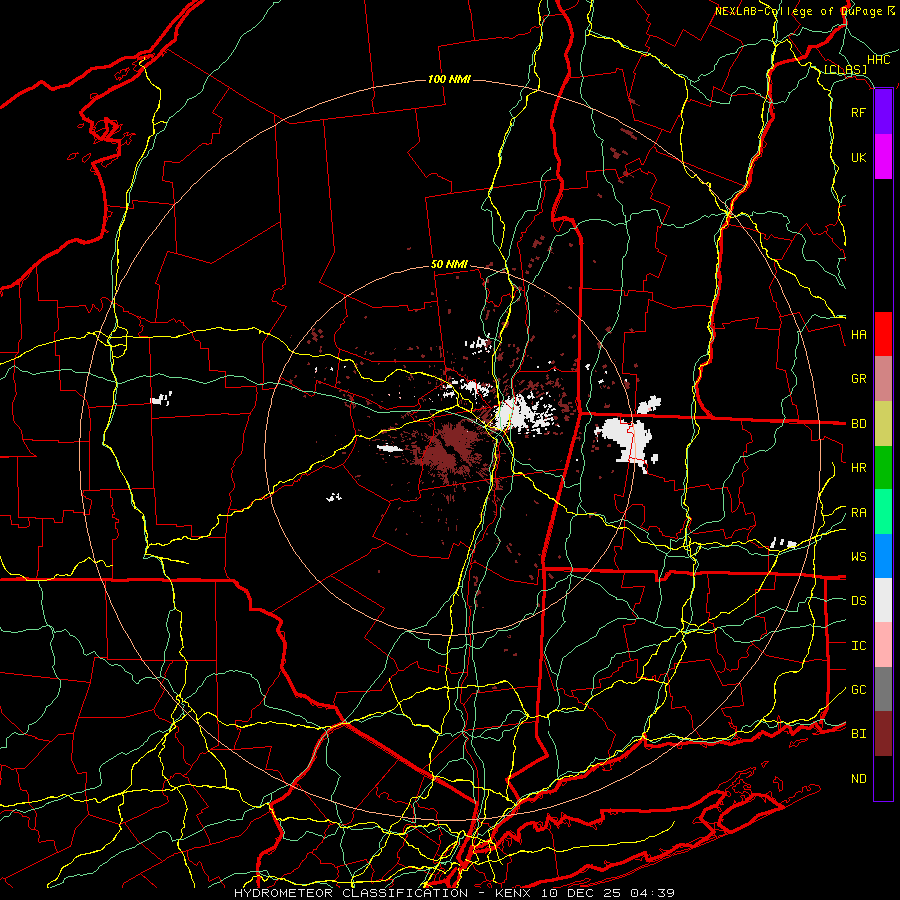Select the IC light-pink legend swatch
This screenshot has width=900, height=900.
coord(883,645)
